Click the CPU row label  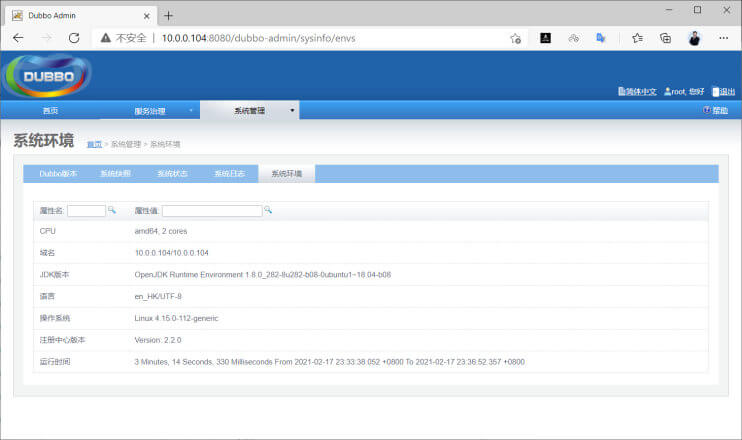47,231
